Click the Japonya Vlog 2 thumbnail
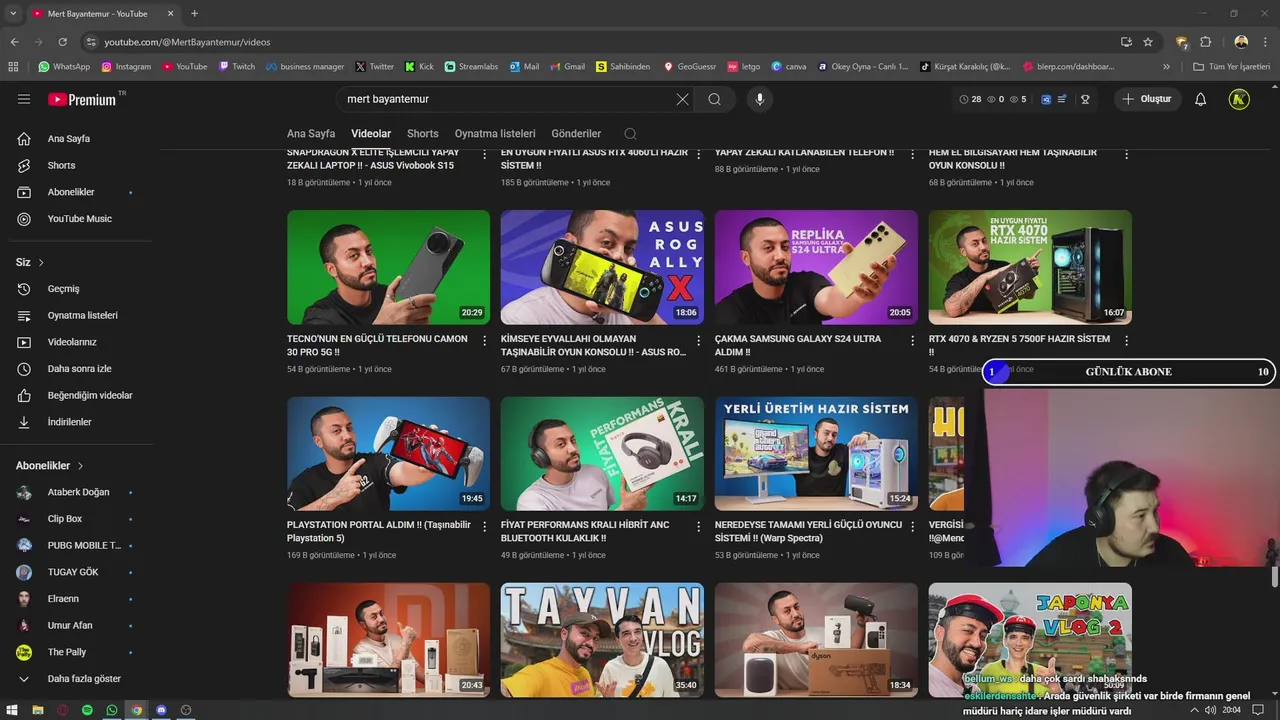Image resolution: width=1280 pixels, height=720 pixels. 1030,640
